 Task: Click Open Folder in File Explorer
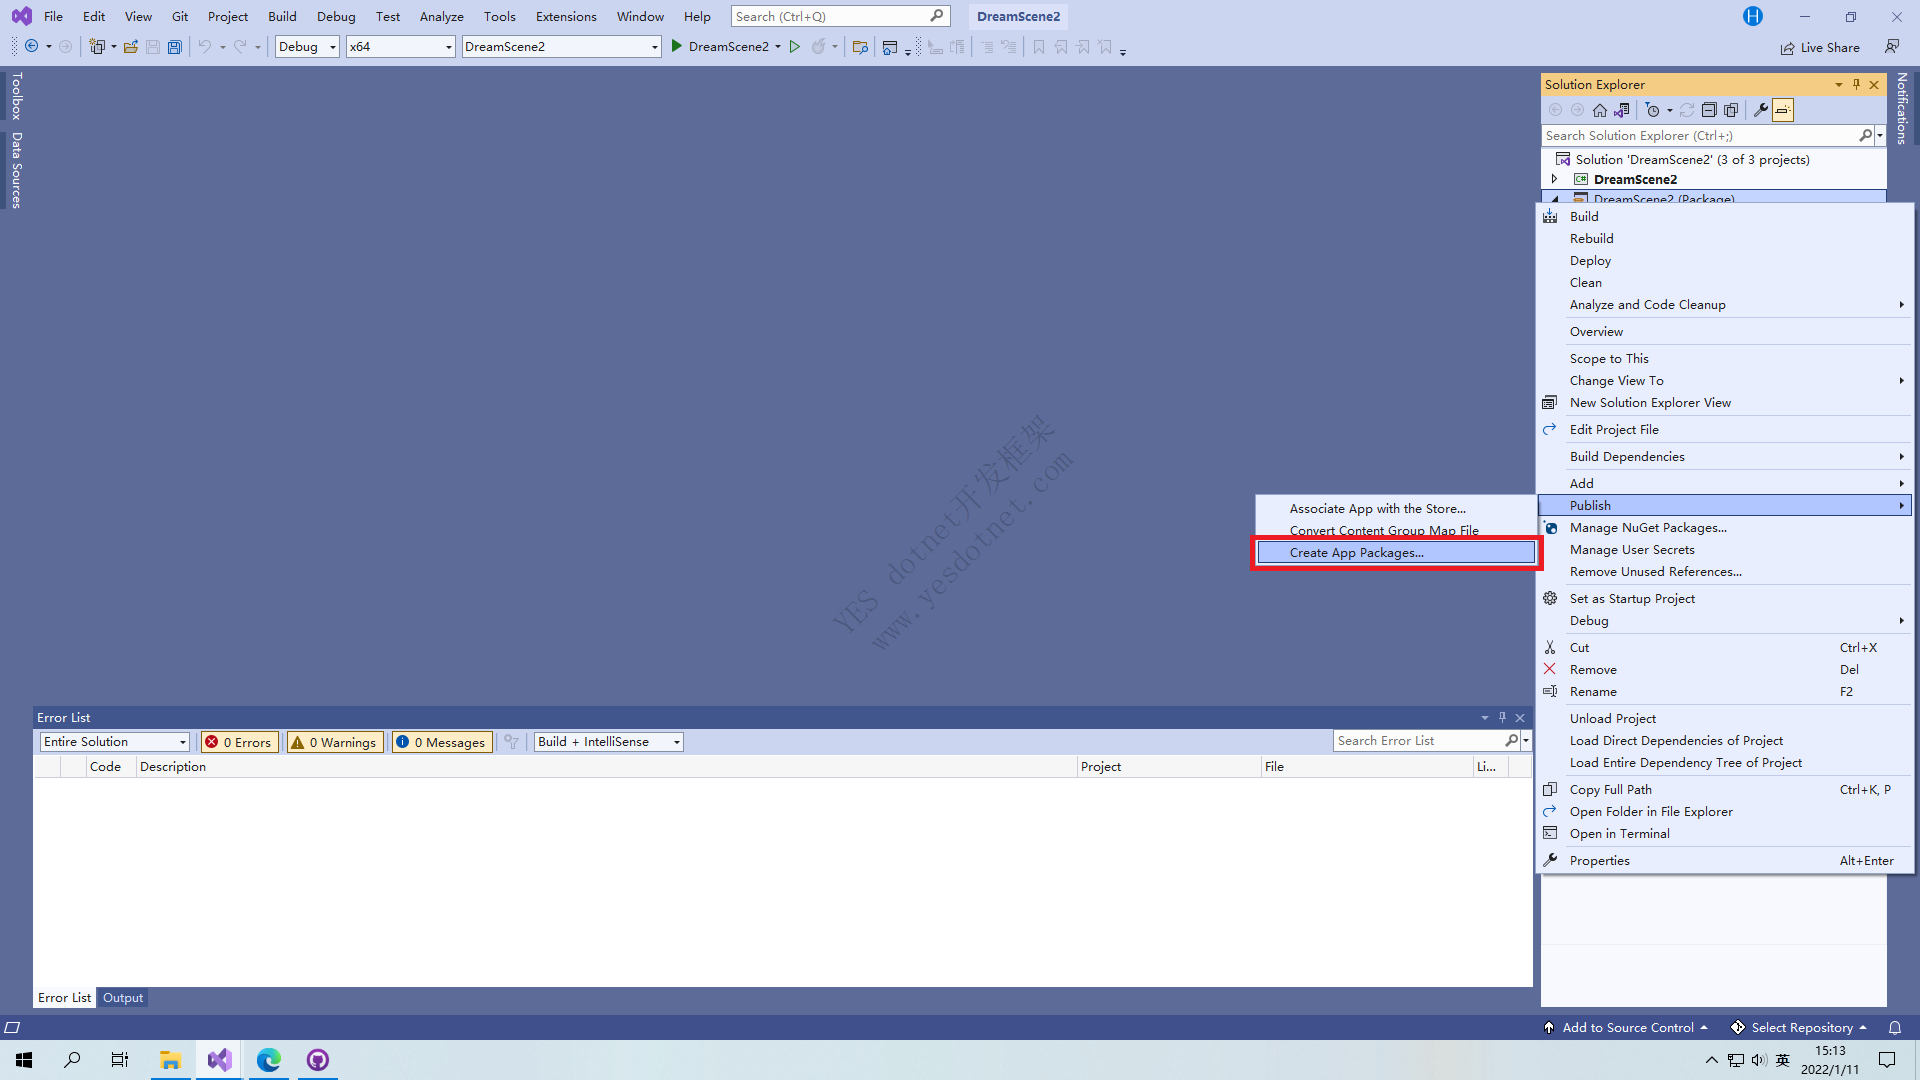pos(1726,812)
